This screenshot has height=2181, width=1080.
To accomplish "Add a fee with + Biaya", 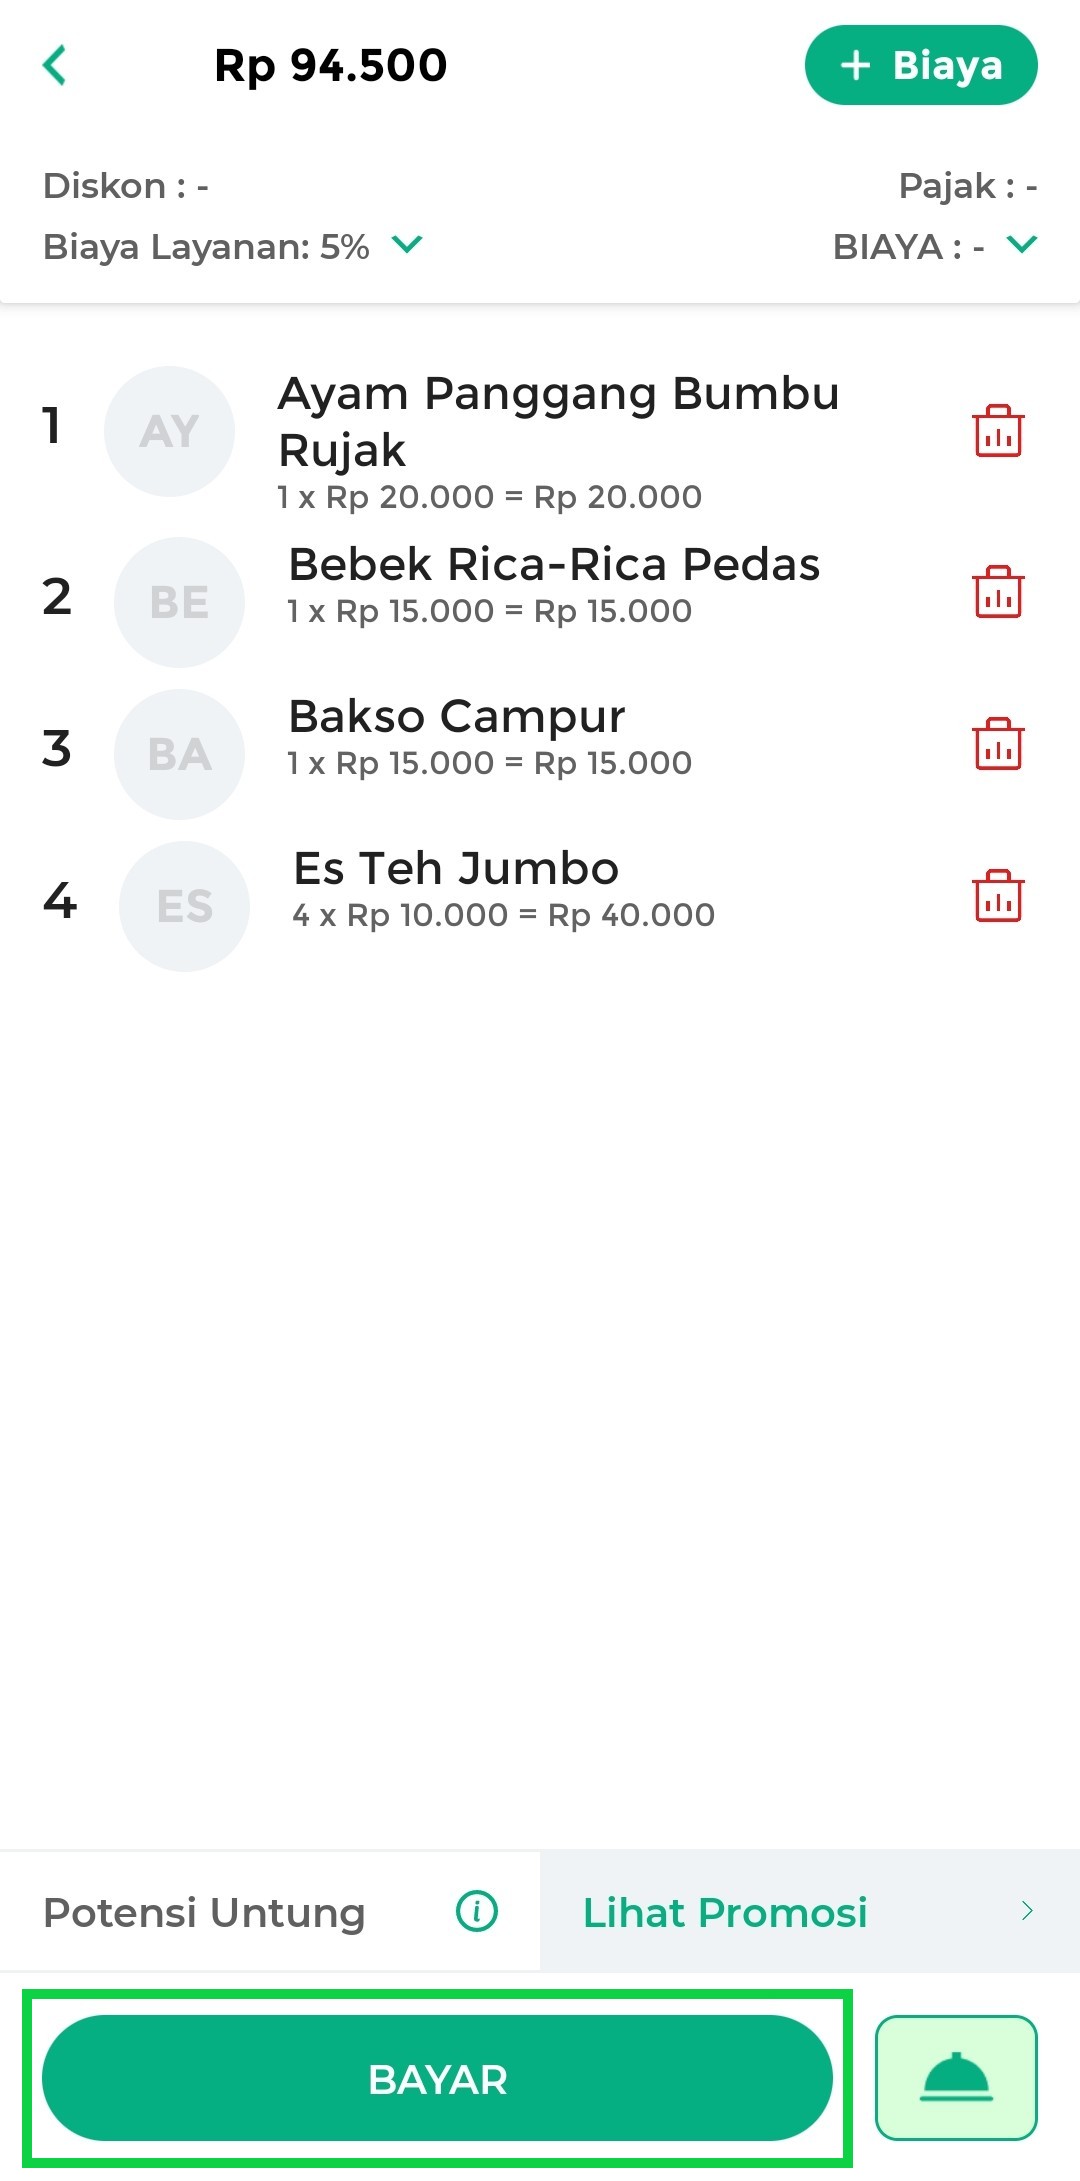I will [920, 66].
